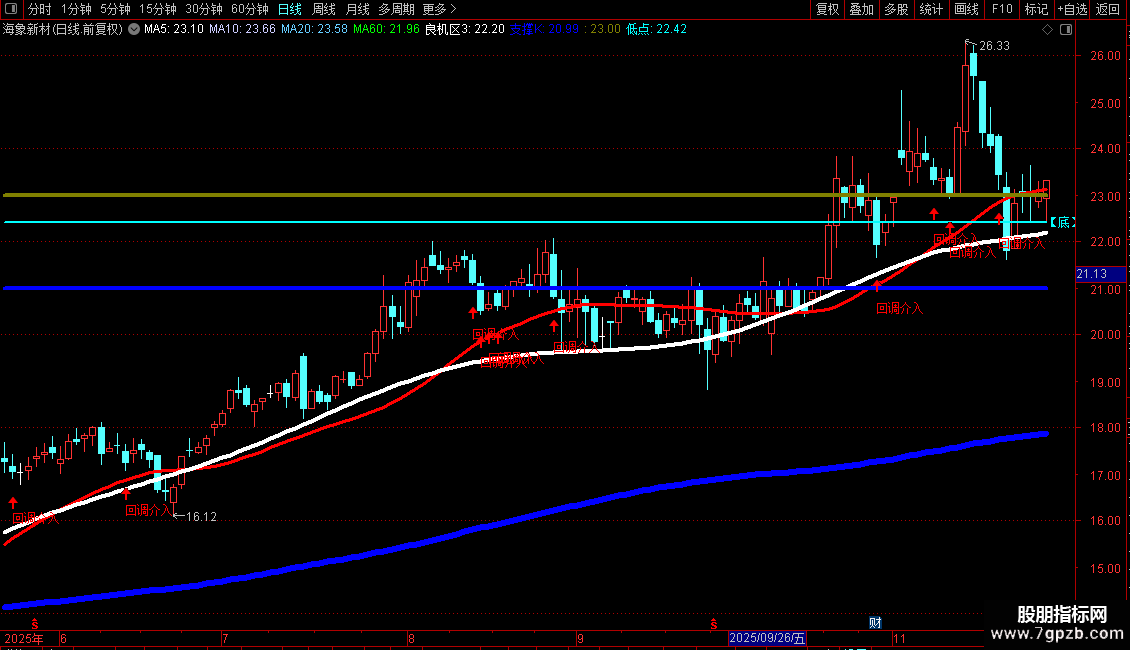Viewport: 1130px width, 650px height.
Task: Select the 30分钟 period
Action: pyautogui.click(x=203, y=9)
